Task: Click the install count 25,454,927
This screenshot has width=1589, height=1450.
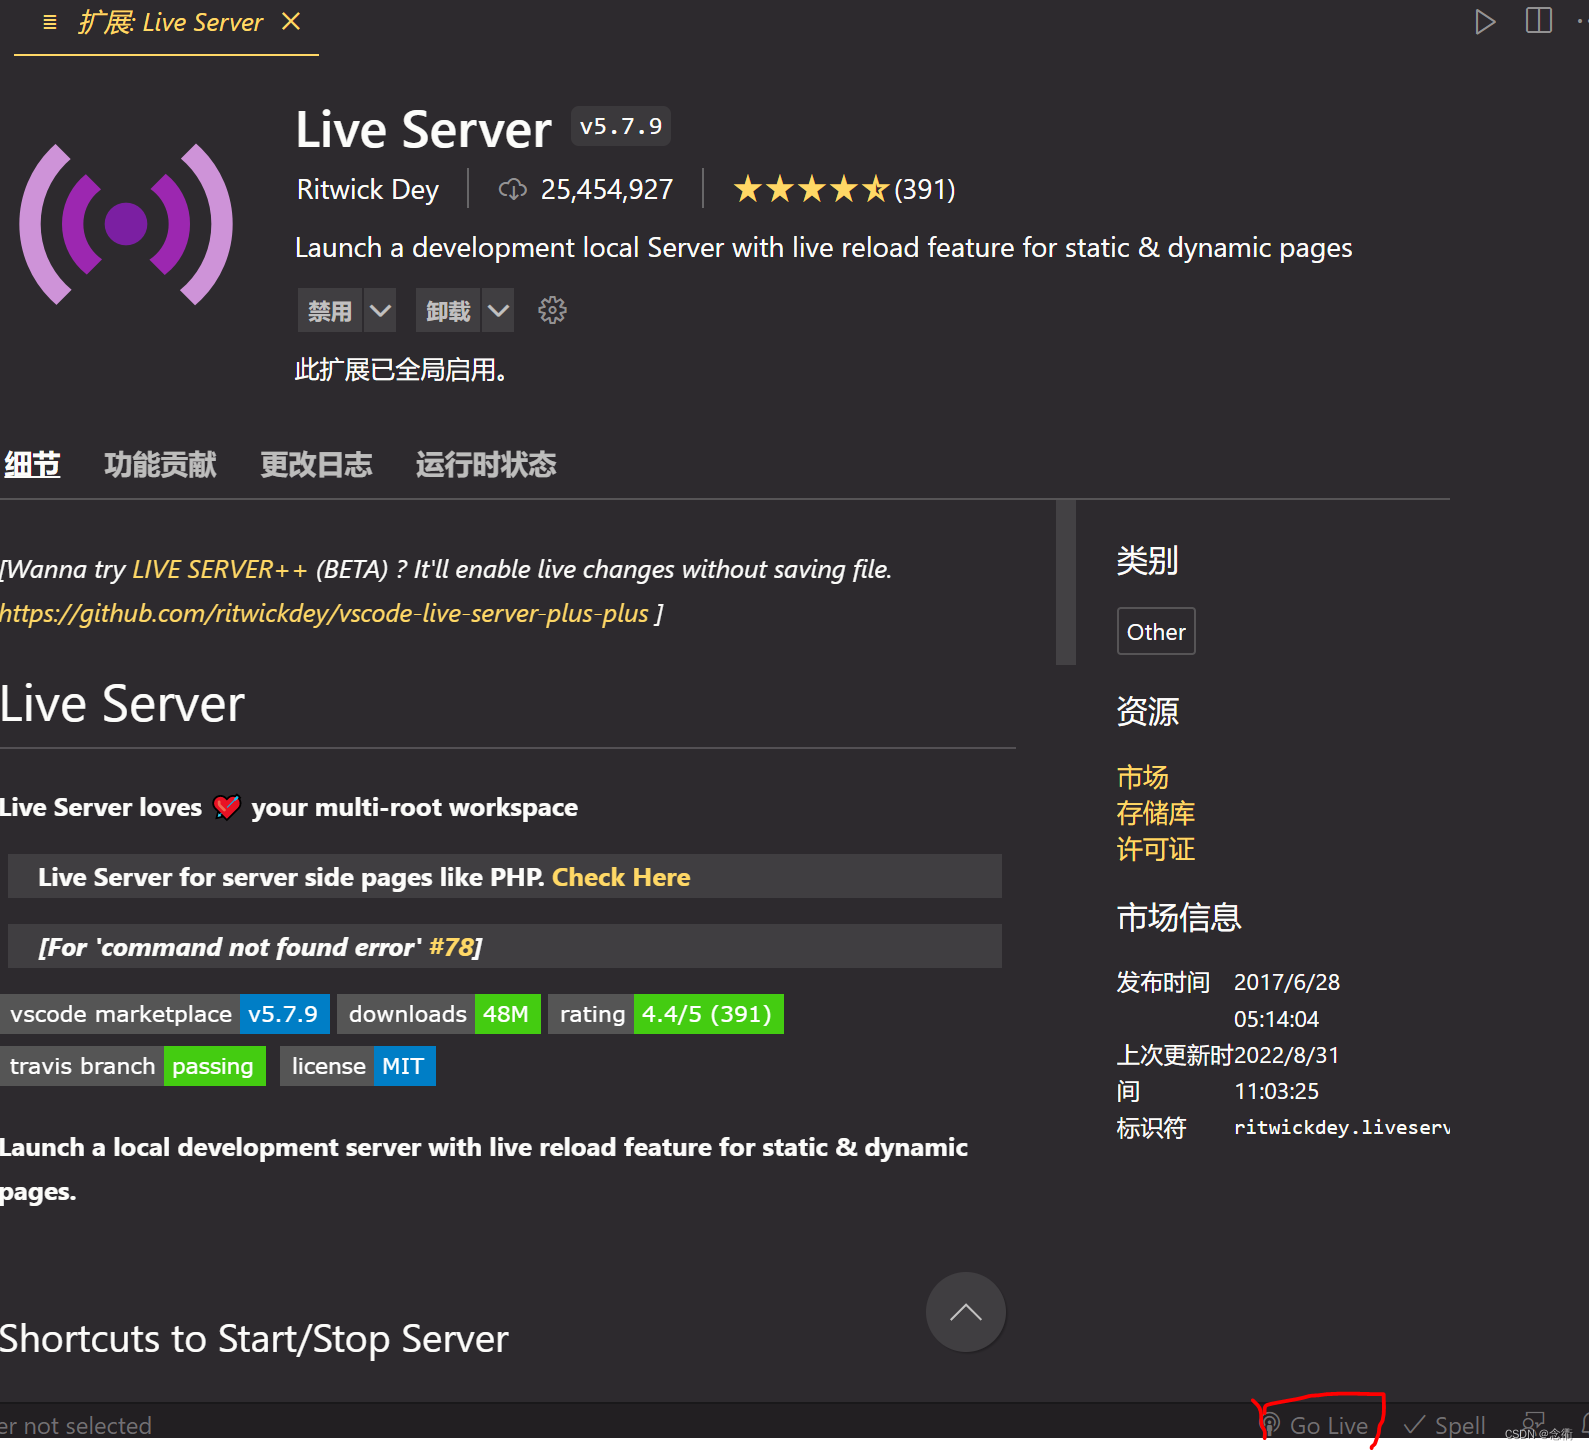Action: coord(607,189)
